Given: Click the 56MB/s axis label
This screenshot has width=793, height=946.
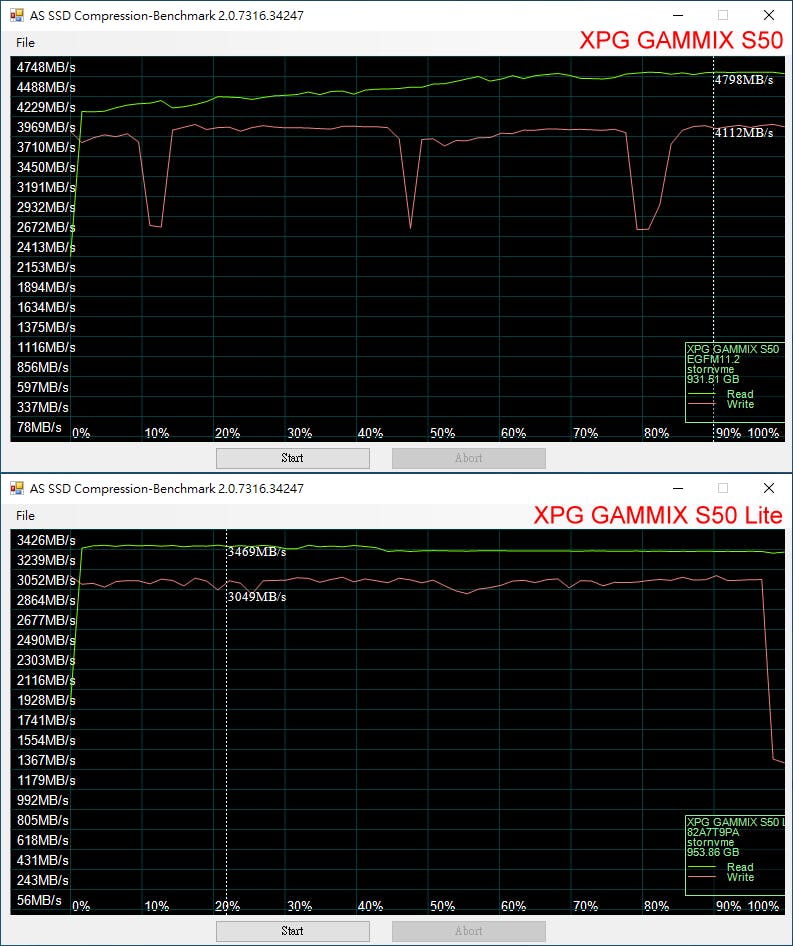Looking at the screenshot, I should pos(39,900).
